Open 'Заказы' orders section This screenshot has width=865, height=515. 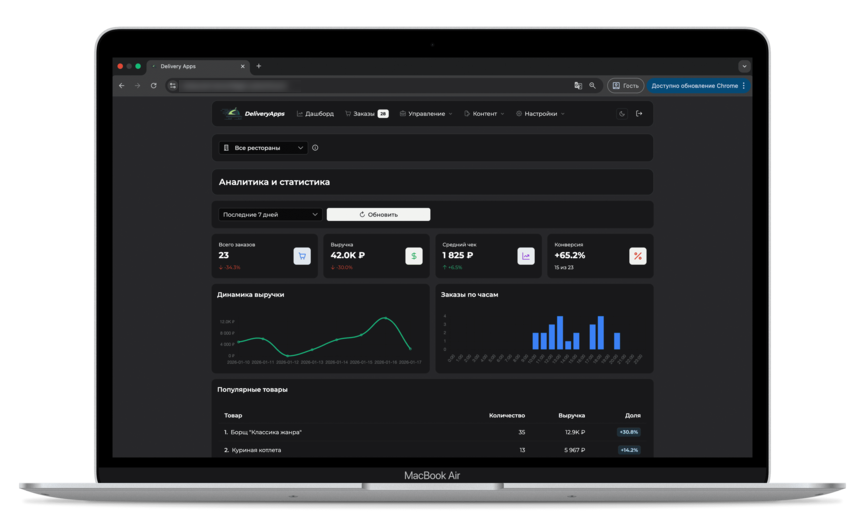[x=361, y=114]
